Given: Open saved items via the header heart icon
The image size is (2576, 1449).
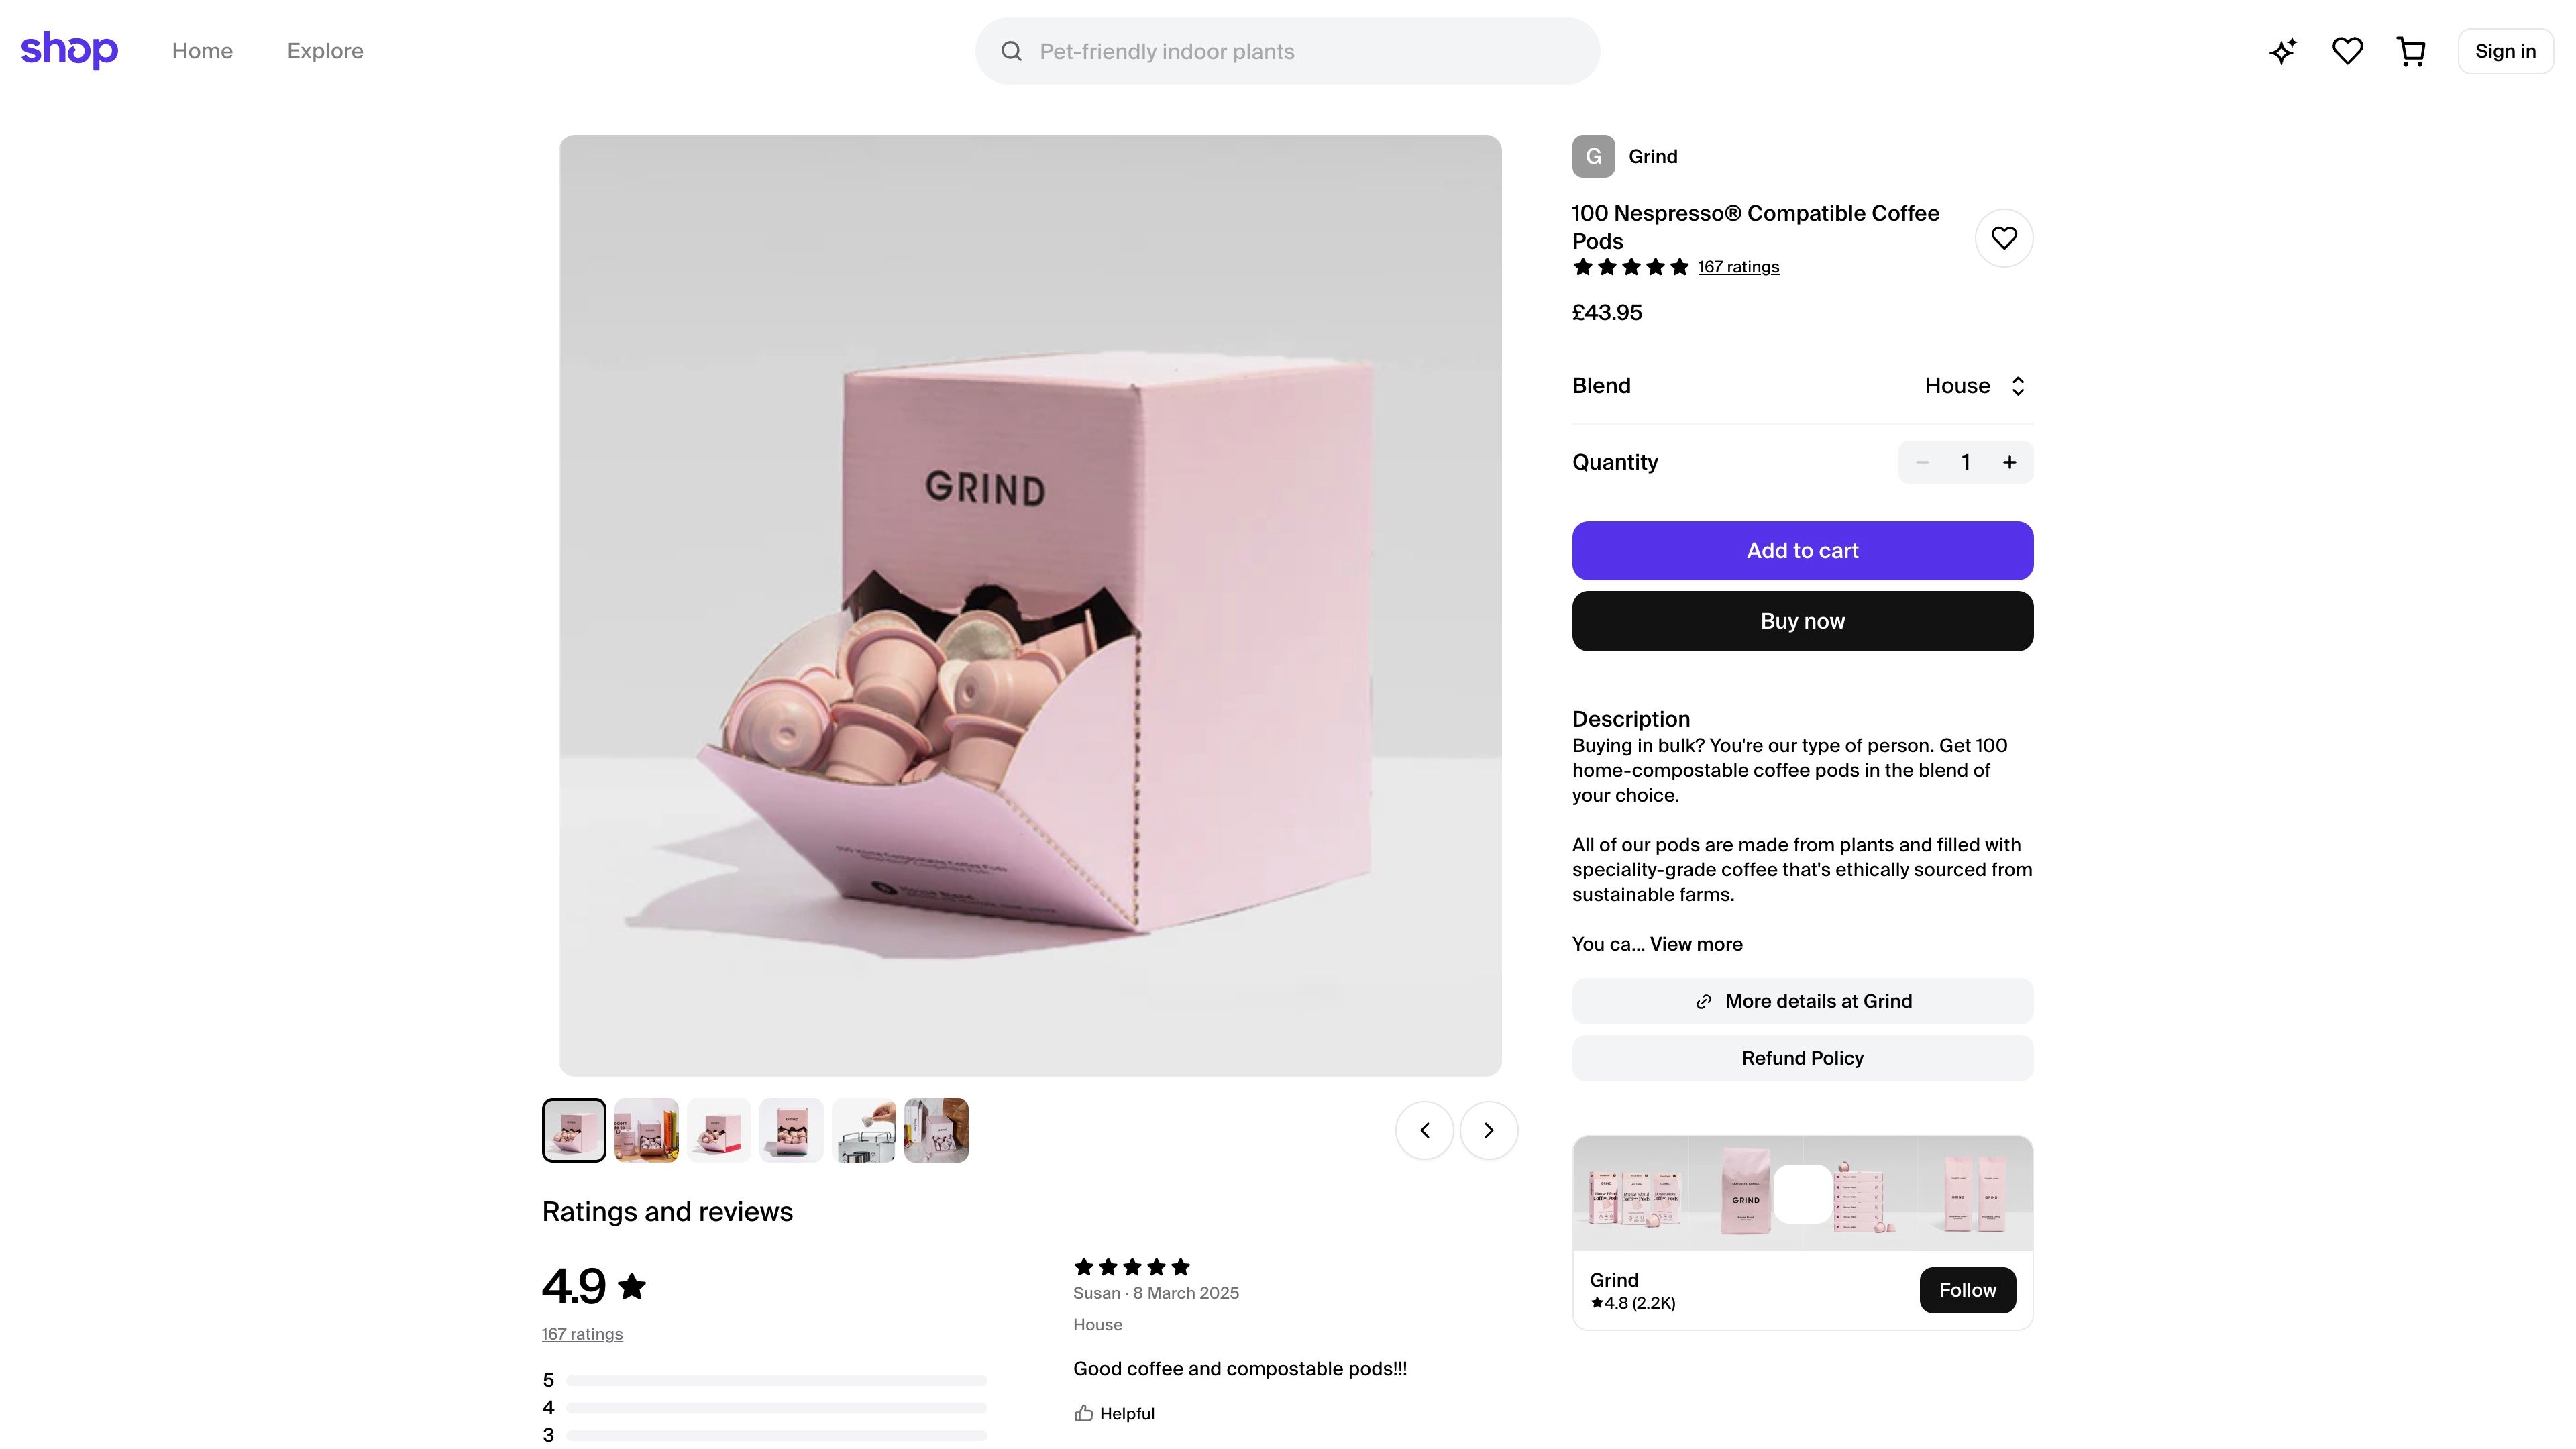Looking at the screenshot, I should pyautogui.click(x=2346, y=50).
